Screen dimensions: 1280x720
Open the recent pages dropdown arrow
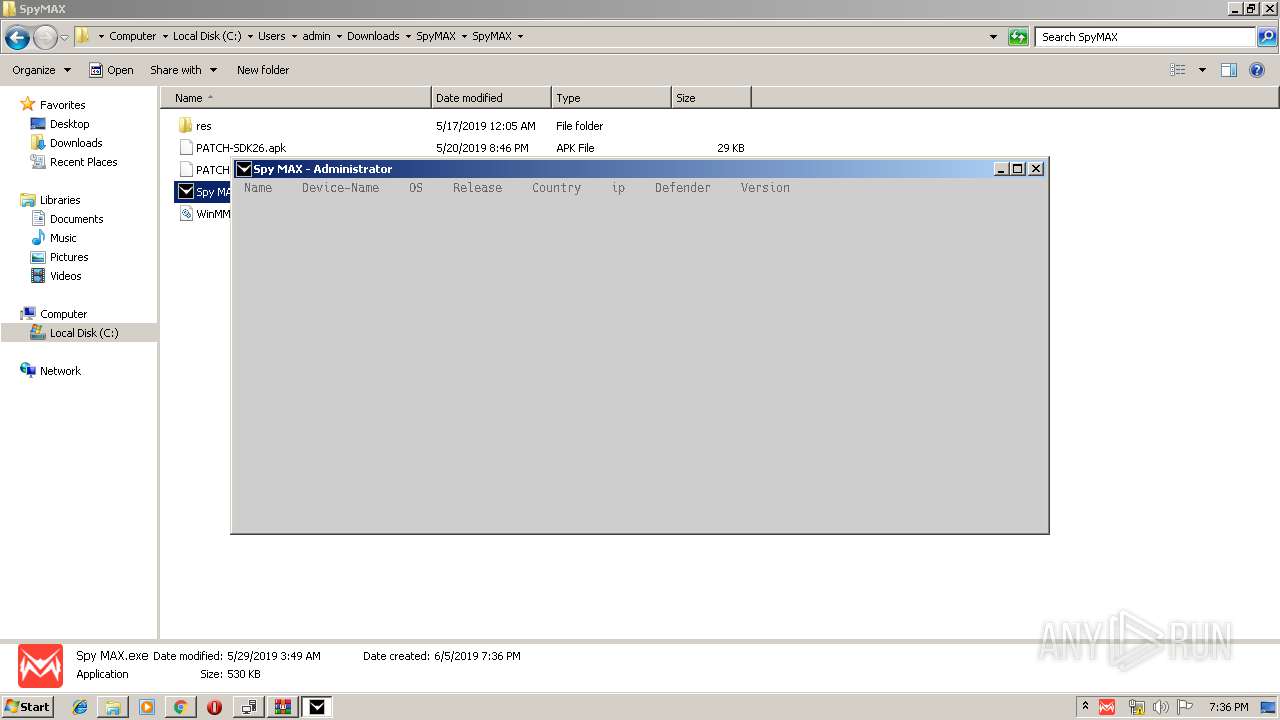[65, 38]
